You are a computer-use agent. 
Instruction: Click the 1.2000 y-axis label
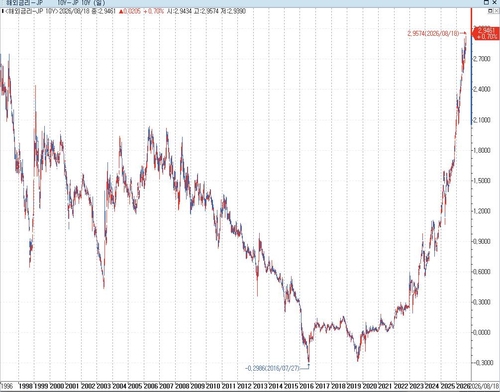click(x=482, y=211)
